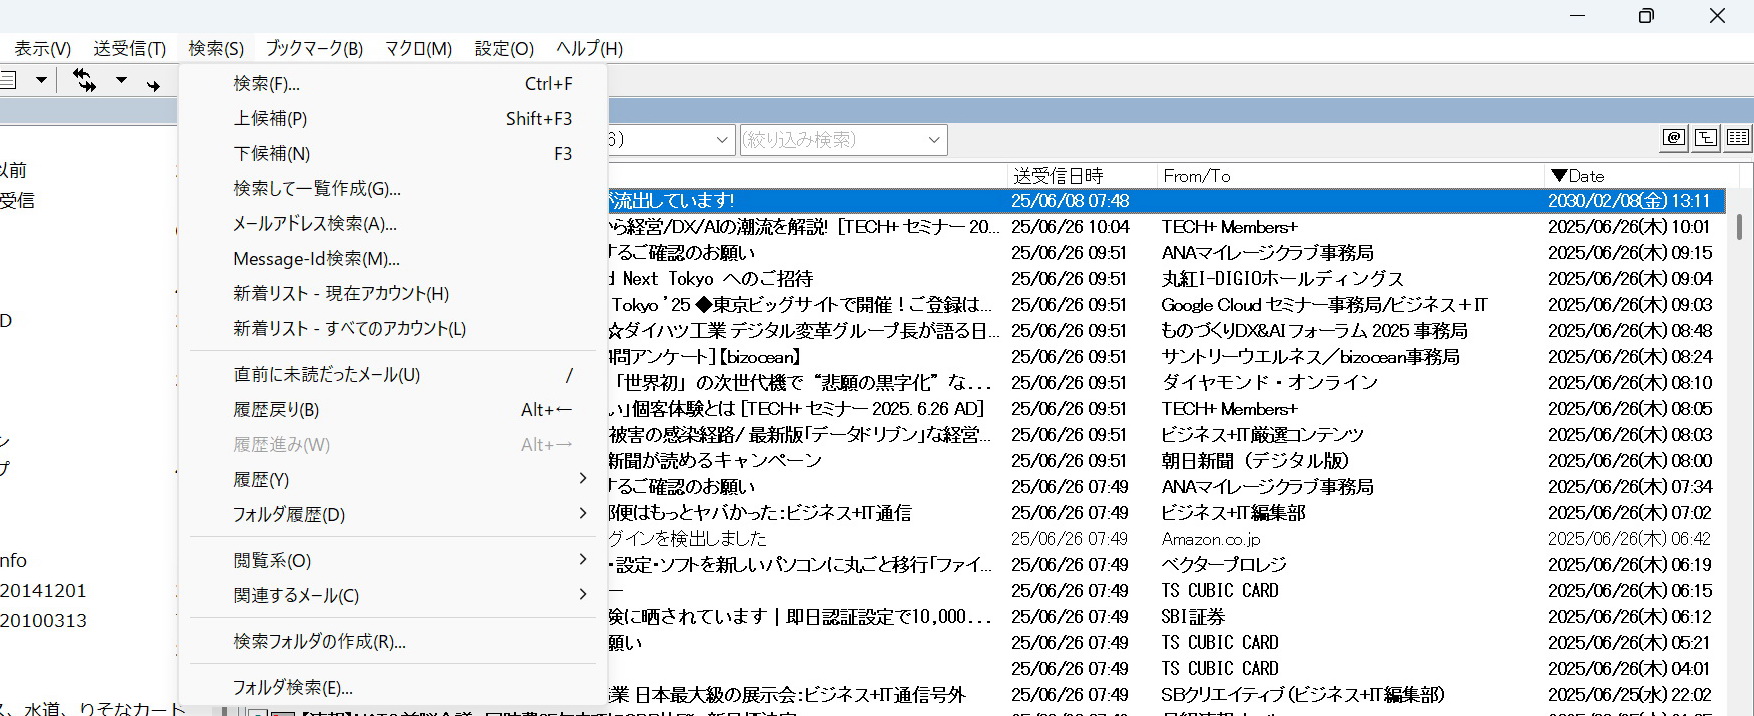Image resolution: width=1754 pixels, height=716 pixels.
Task: Restore the window using the maximize button
Action: pyautogui.click(x=1646, y=16)
